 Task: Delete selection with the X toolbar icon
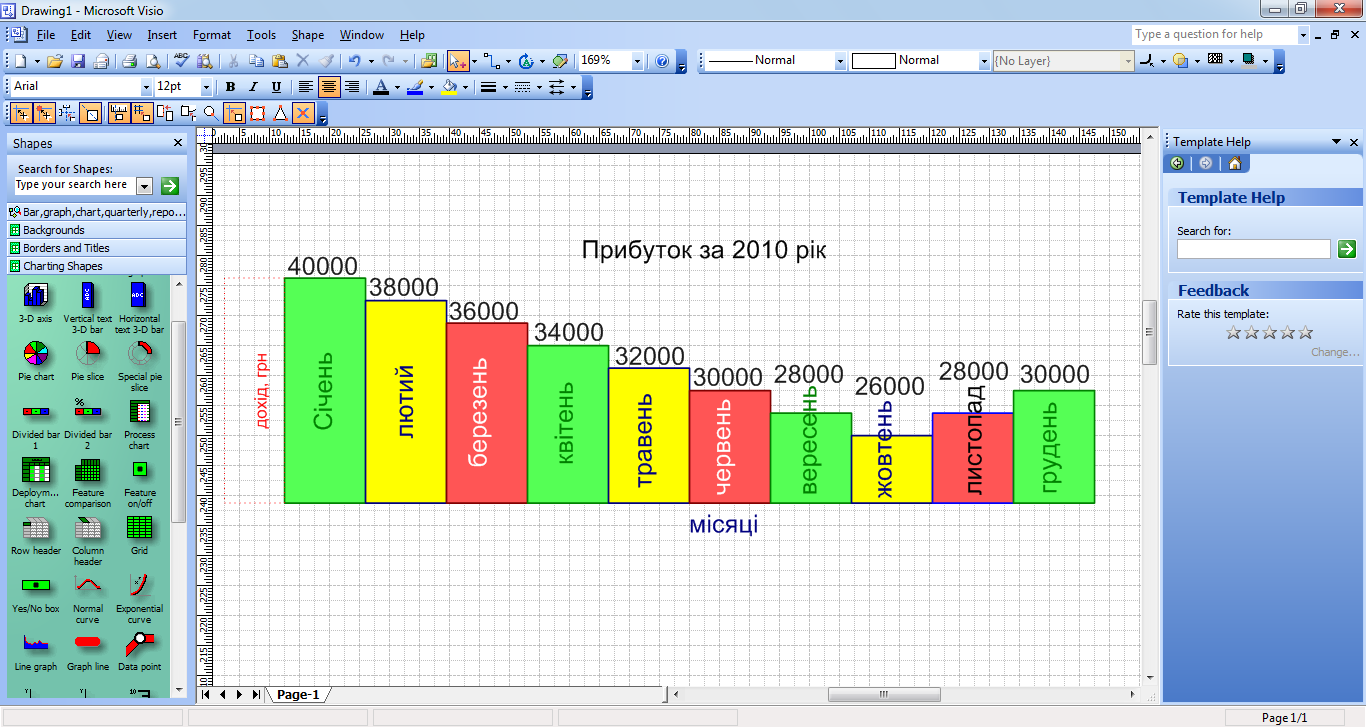303,61
